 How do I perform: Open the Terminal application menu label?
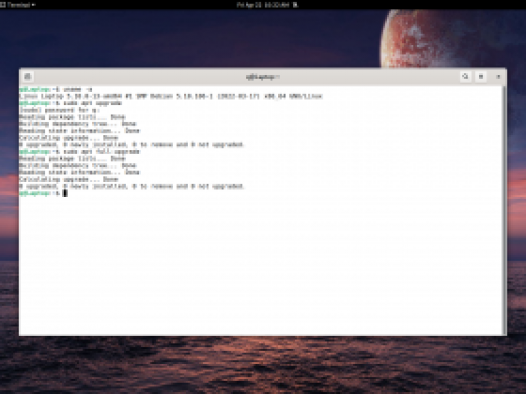click(x=18, y=5)
